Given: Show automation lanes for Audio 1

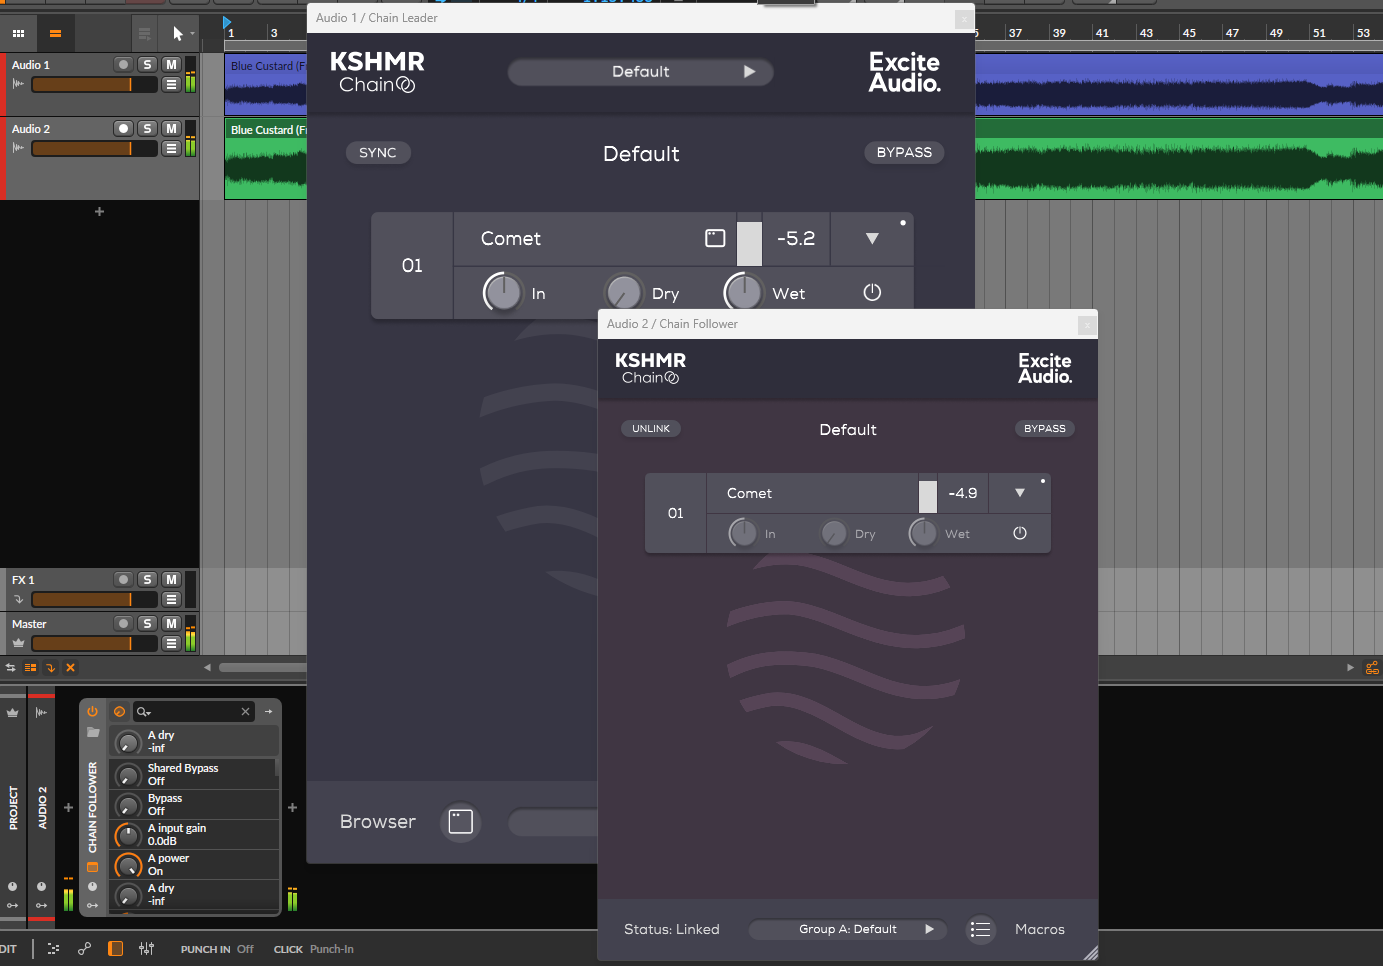Looking at the screenshot, I should [x=172, y=85].
